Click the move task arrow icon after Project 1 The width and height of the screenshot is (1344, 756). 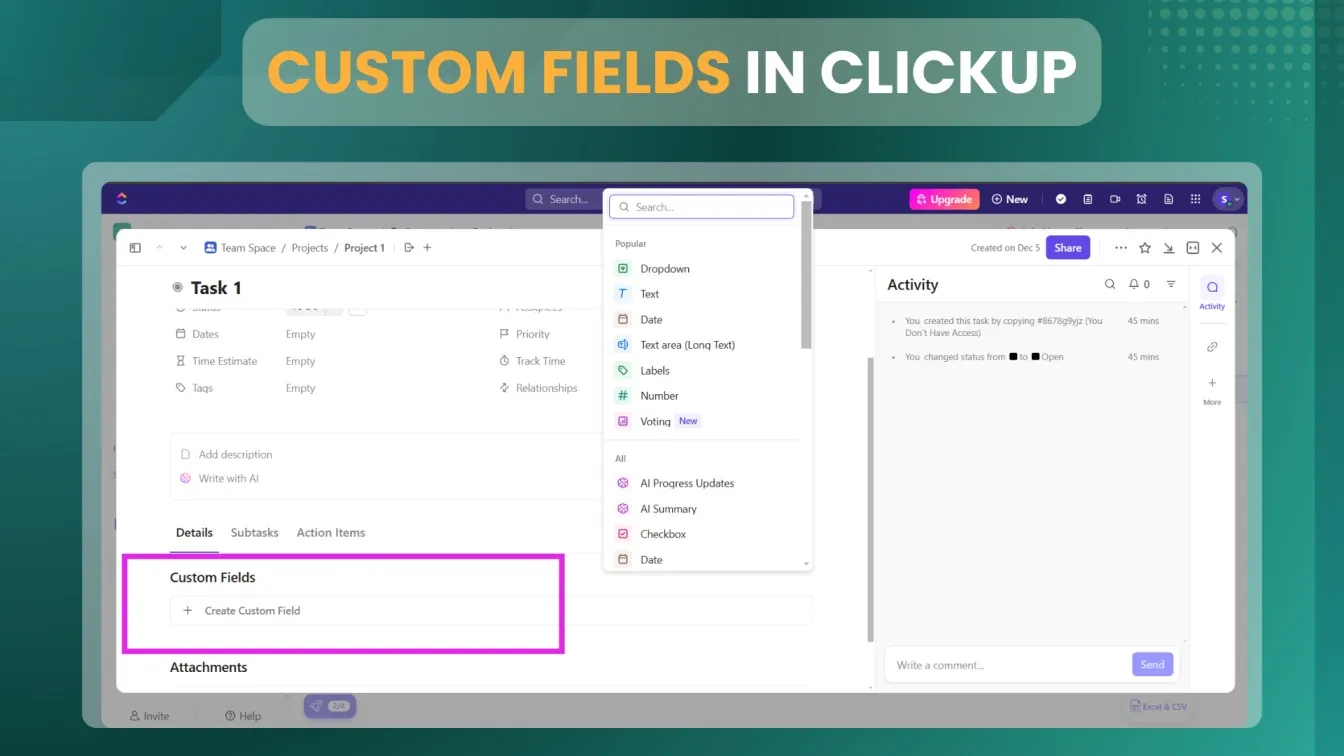(409, 248)
